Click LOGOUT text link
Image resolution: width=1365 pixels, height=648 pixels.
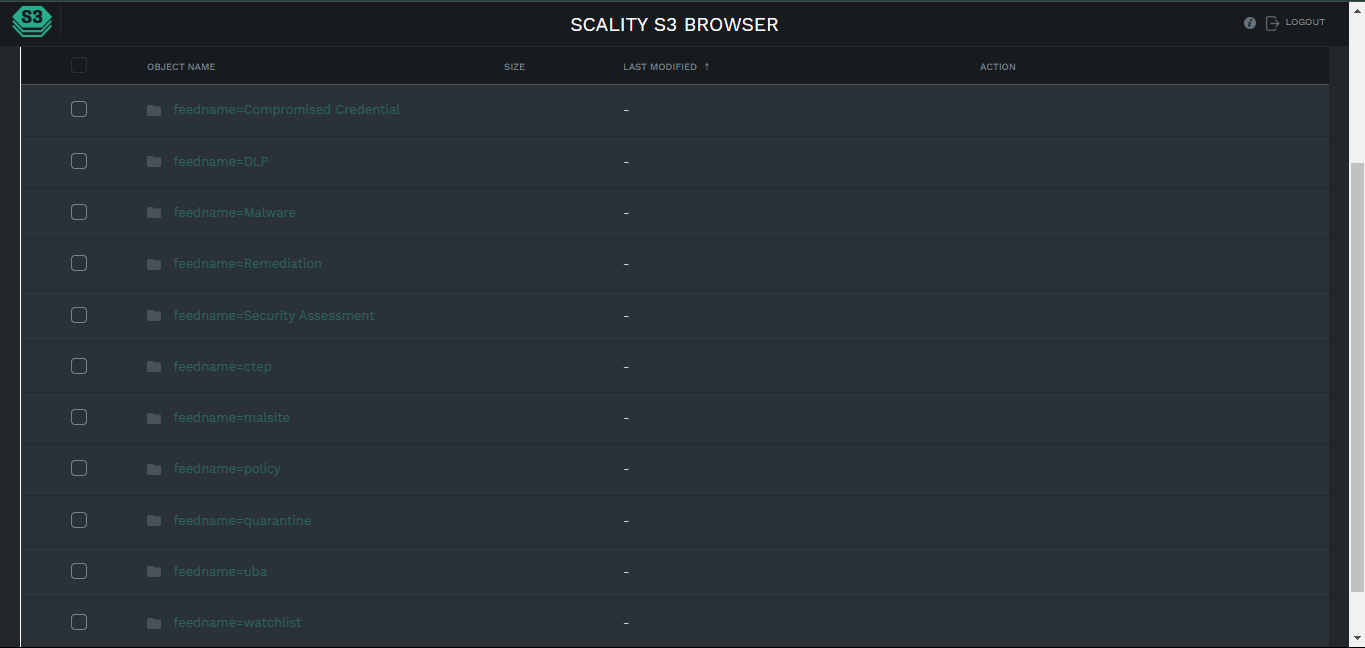pos(1305,22)
